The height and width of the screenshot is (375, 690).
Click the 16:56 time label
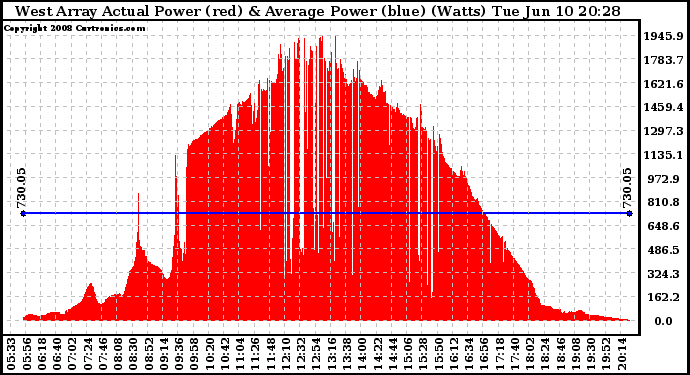pyautogui.click(x=483, y=354)
